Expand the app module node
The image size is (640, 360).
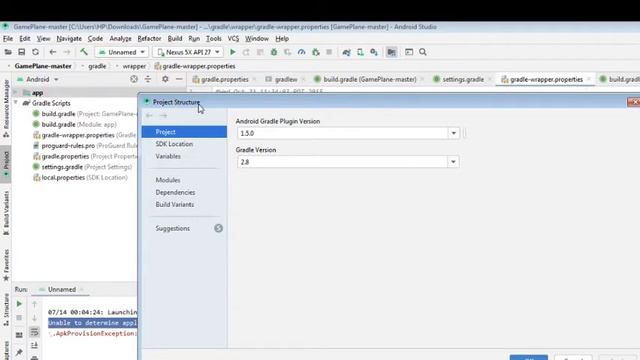(16, 93)
